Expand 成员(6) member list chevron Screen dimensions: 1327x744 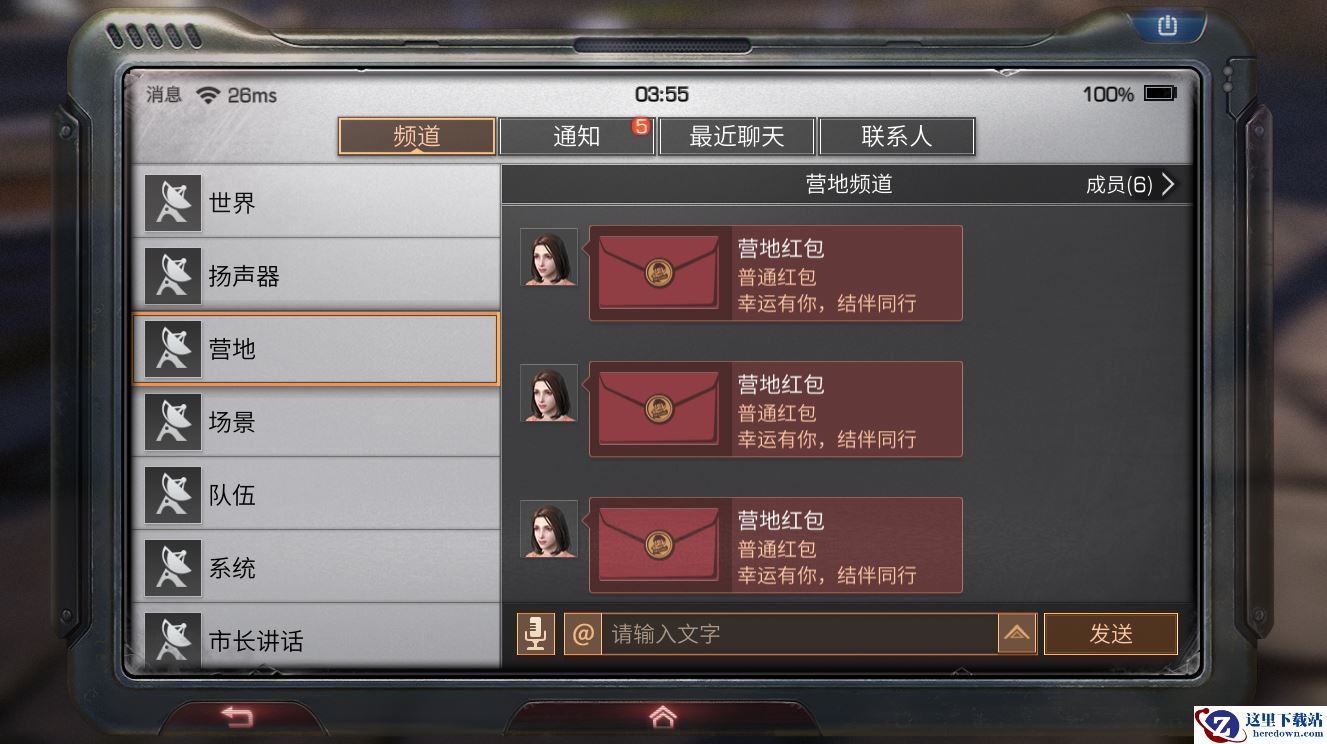1167,185
